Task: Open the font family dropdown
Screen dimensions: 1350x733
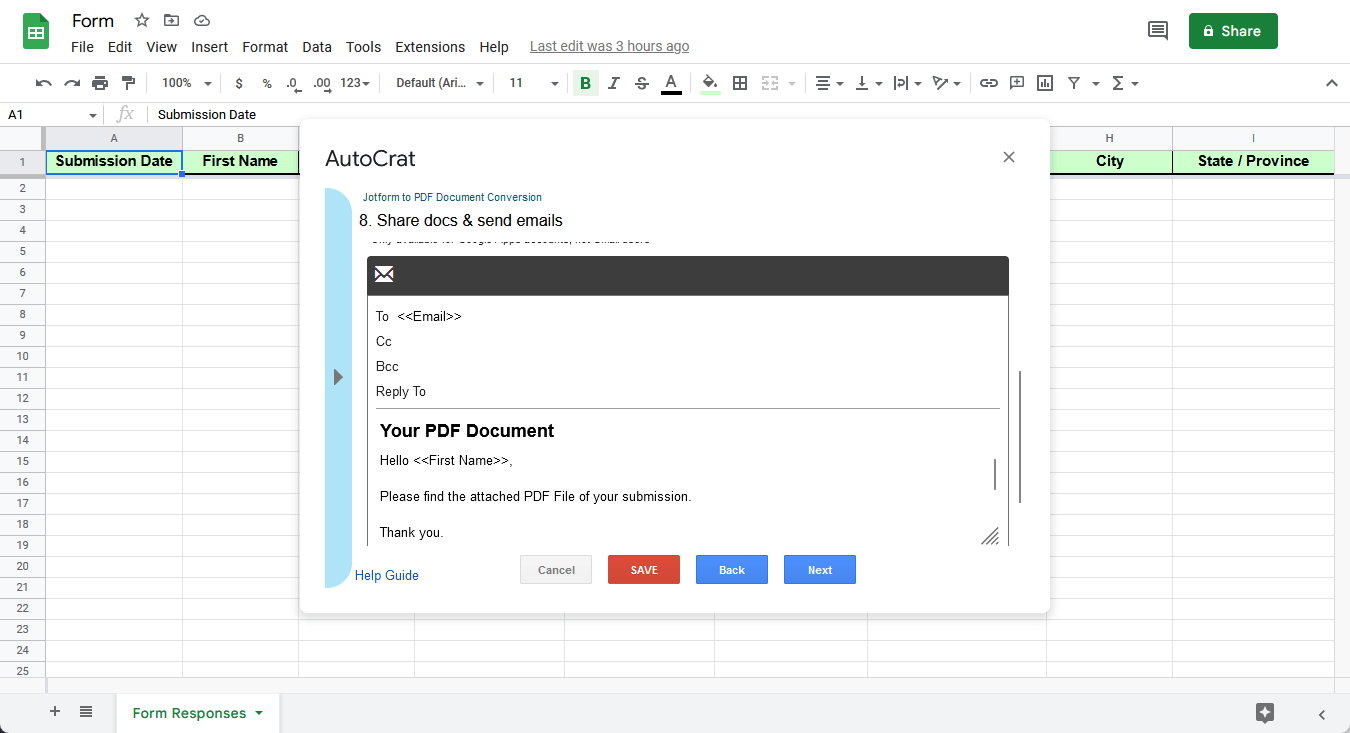Action: (440, 83)
